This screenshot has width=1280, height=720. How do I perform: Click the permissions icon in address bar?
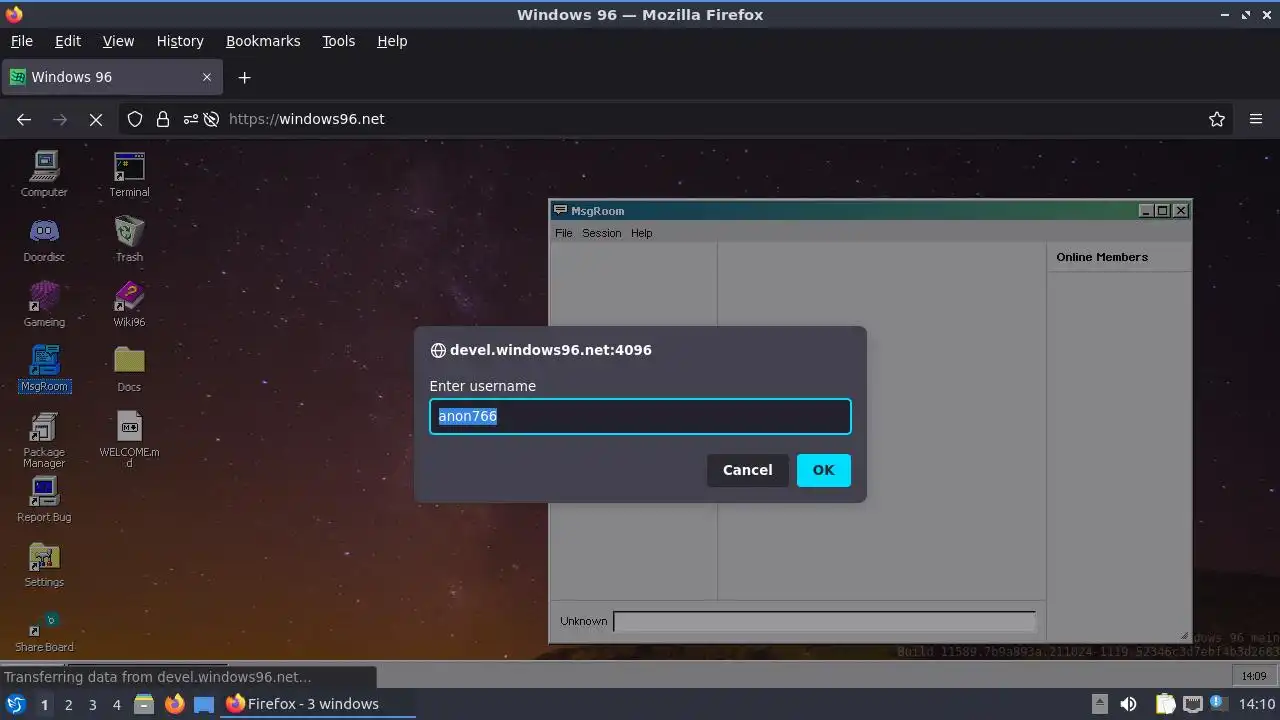(x=190, y=119)
